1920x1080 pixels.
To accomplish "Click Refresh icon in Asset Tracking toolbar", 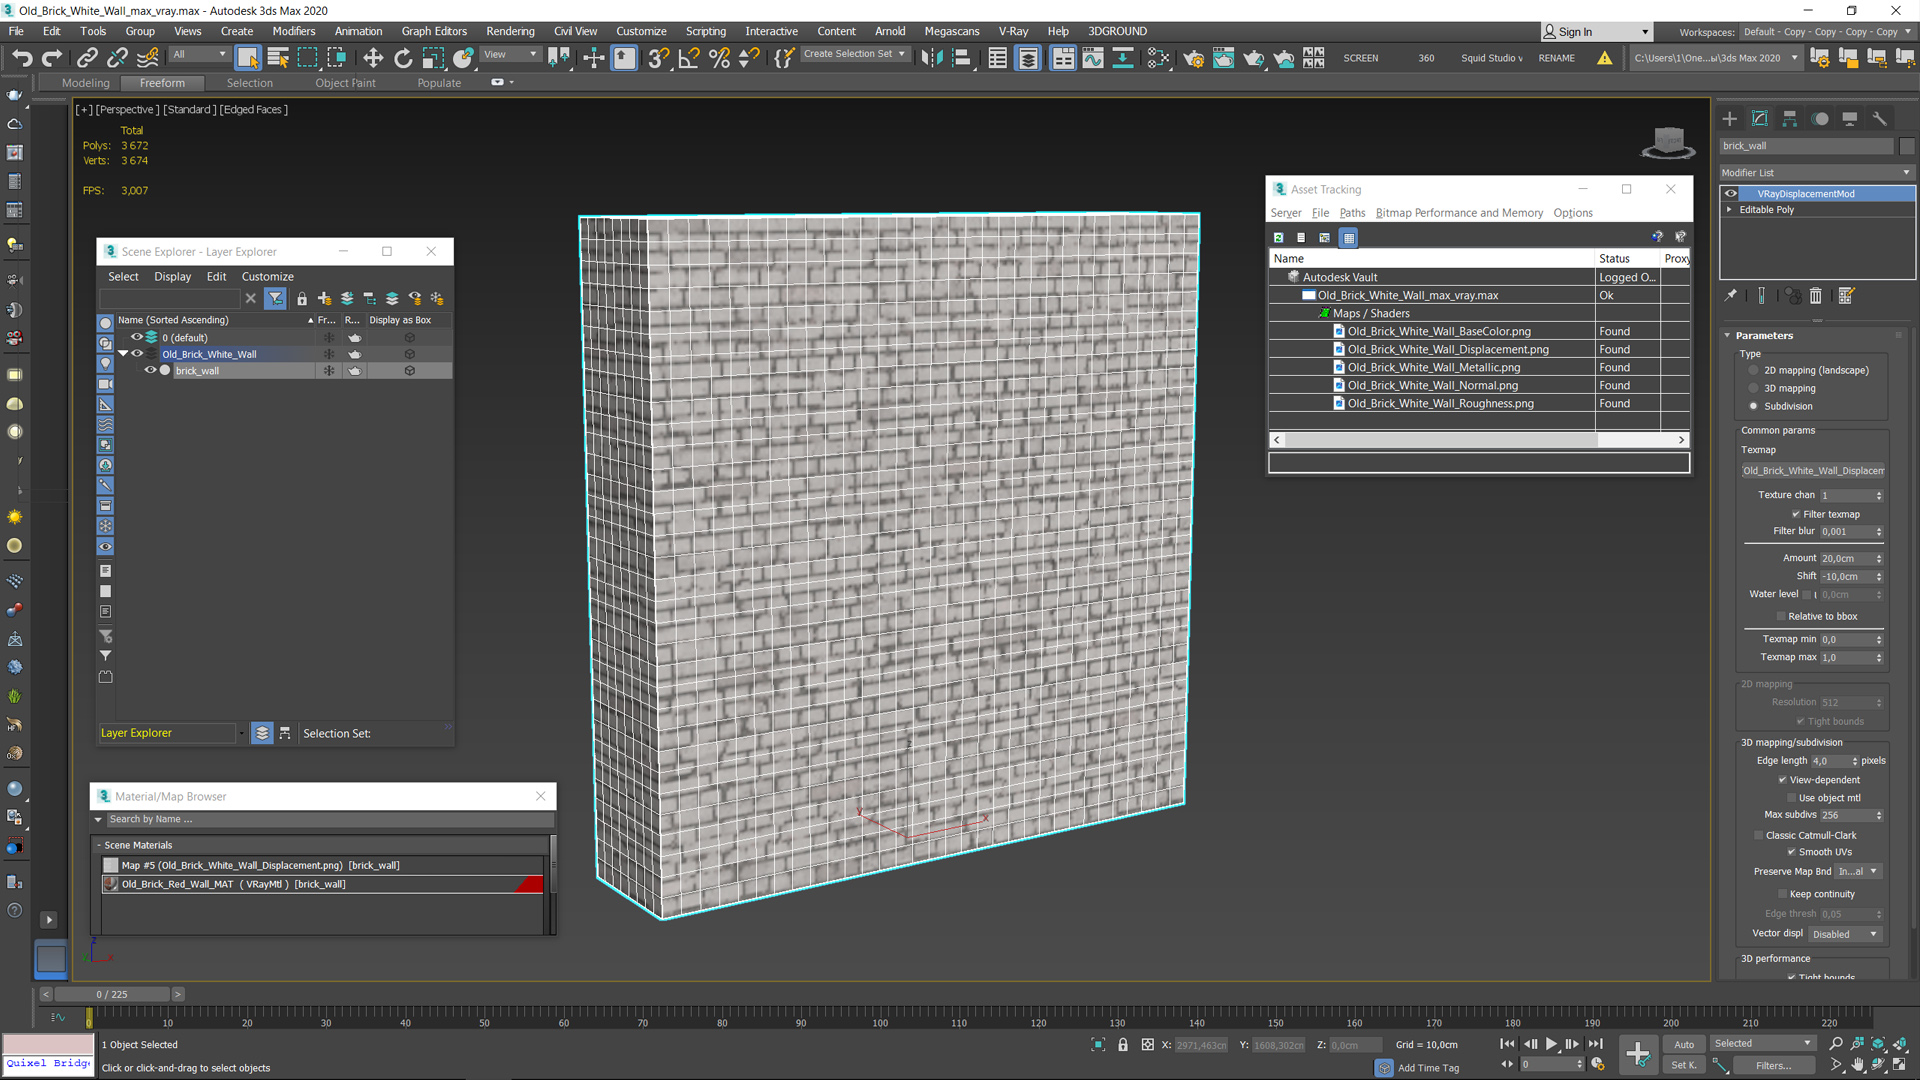I will (1278, 237).
